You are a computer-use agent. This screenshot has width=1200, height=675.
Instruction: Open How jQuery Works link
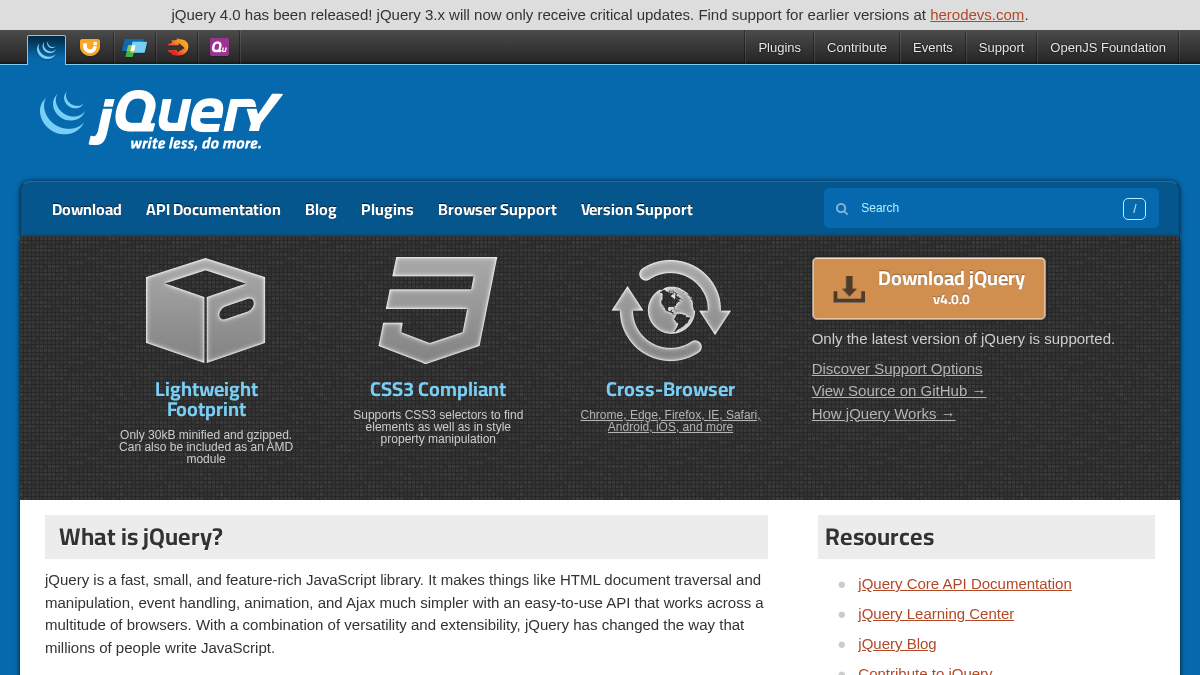pyautogui.click(x=884, y=413)
